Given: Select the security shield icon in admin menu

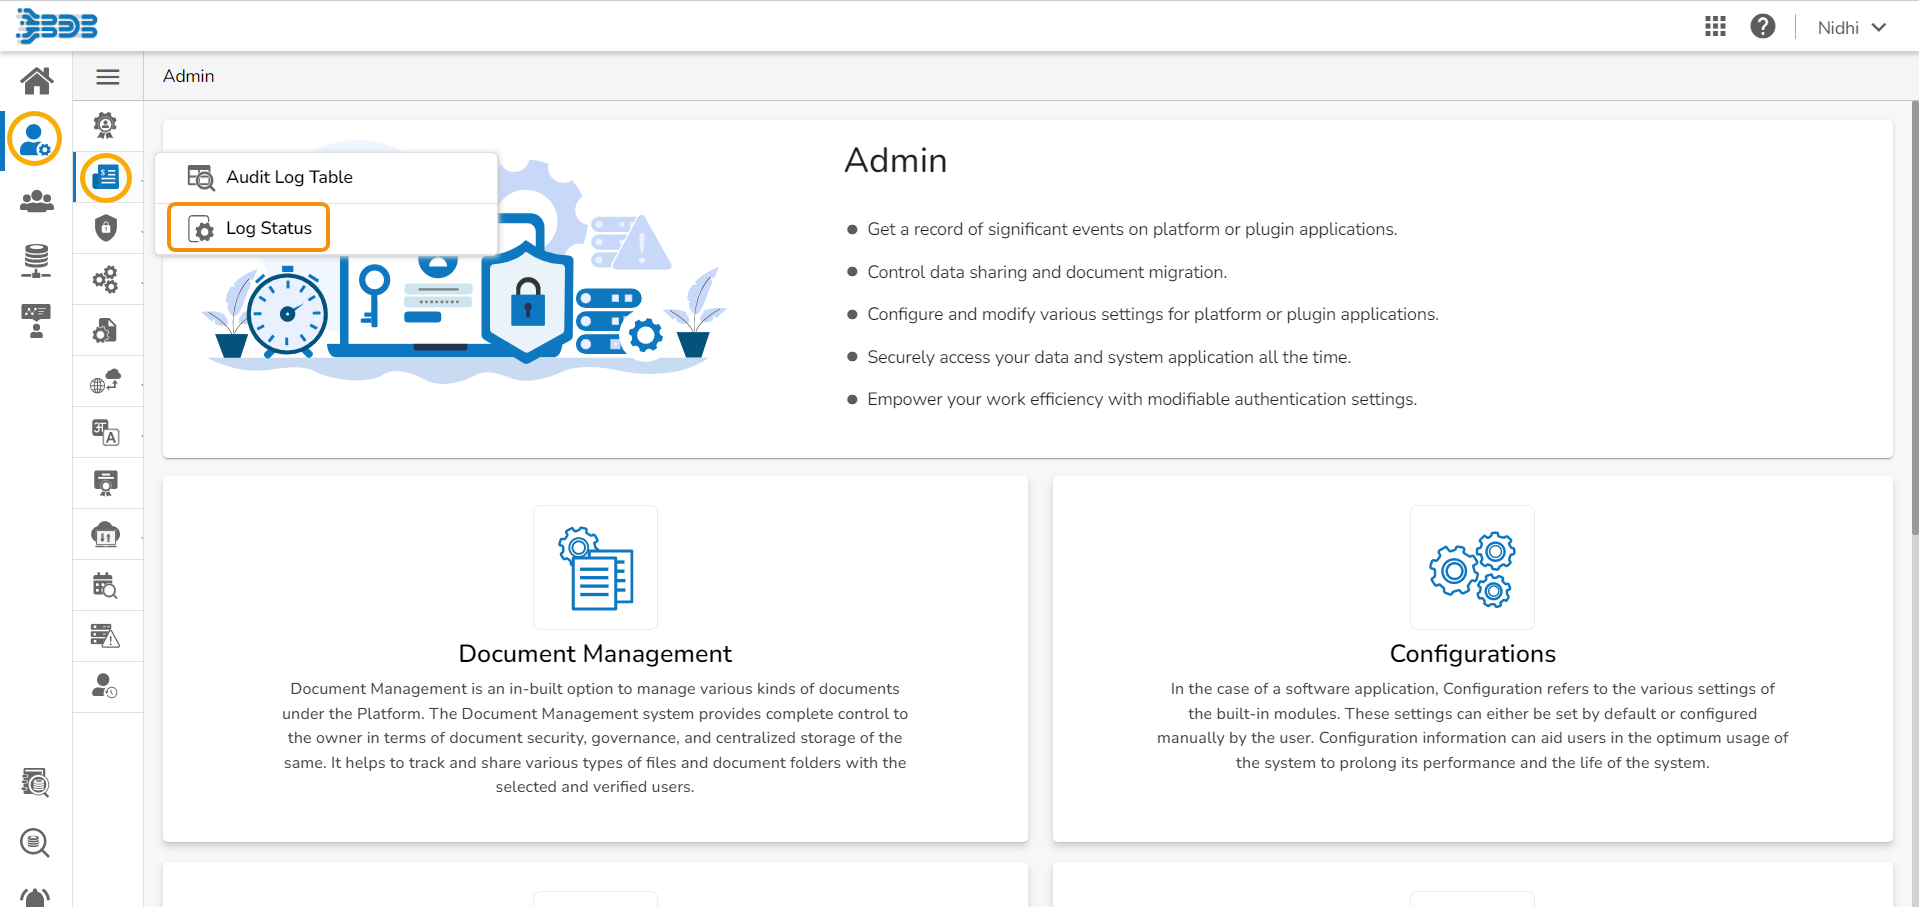Looking at the screenshot, I should 107,227.
